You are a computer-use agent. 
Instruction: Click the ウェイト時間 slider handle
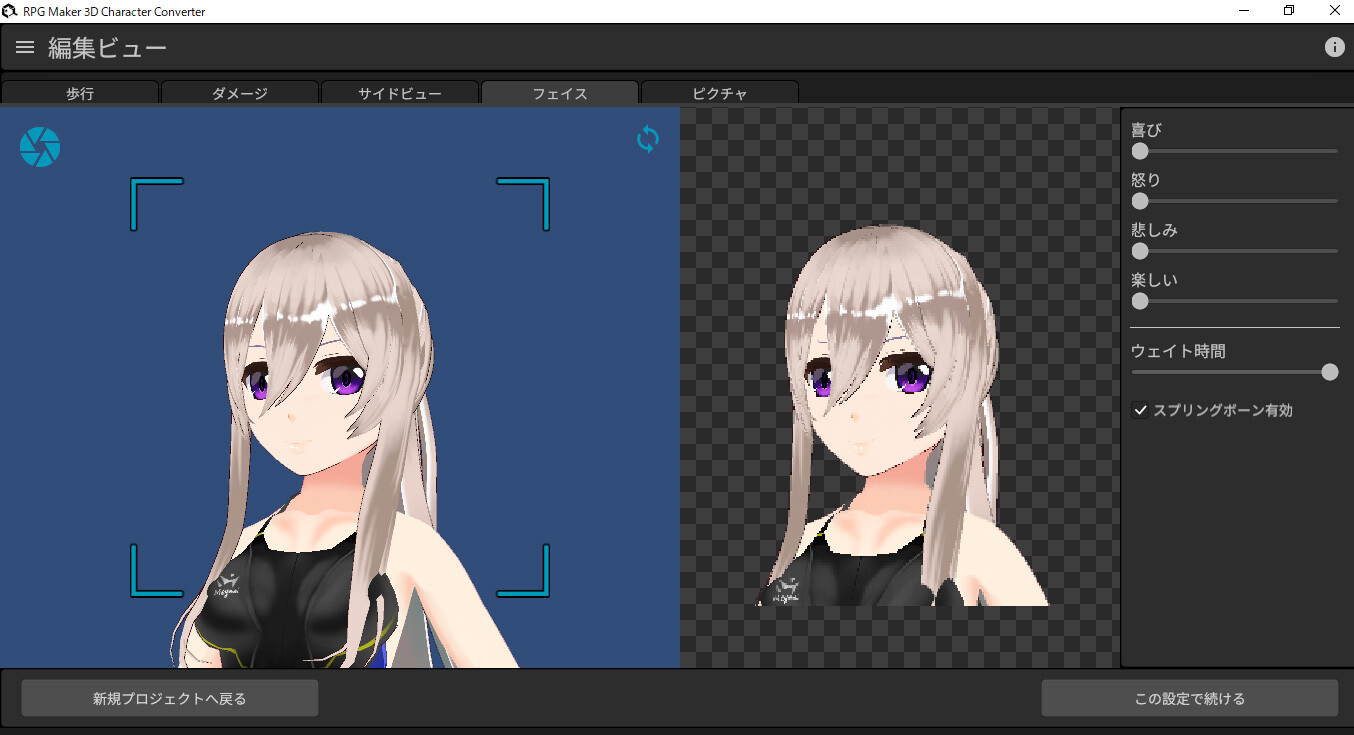click(1330, 371)
